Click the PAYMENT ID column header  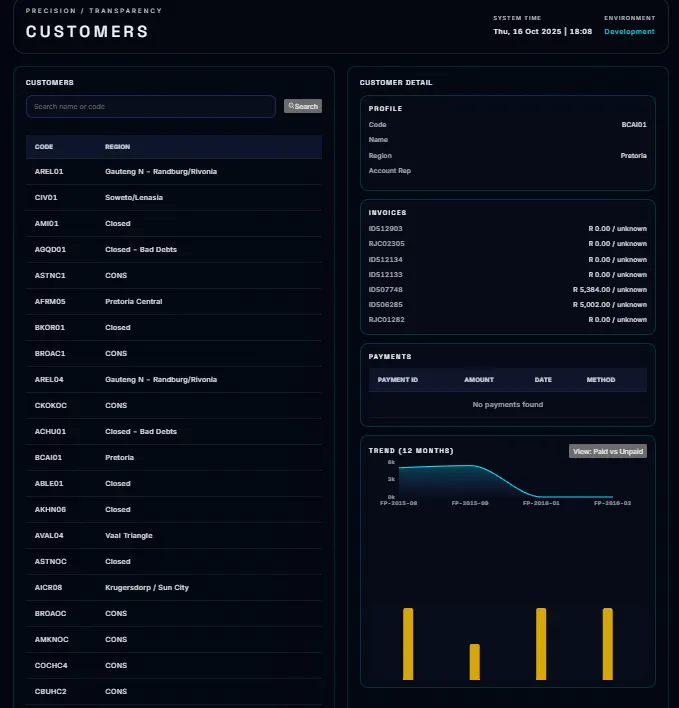398,380
